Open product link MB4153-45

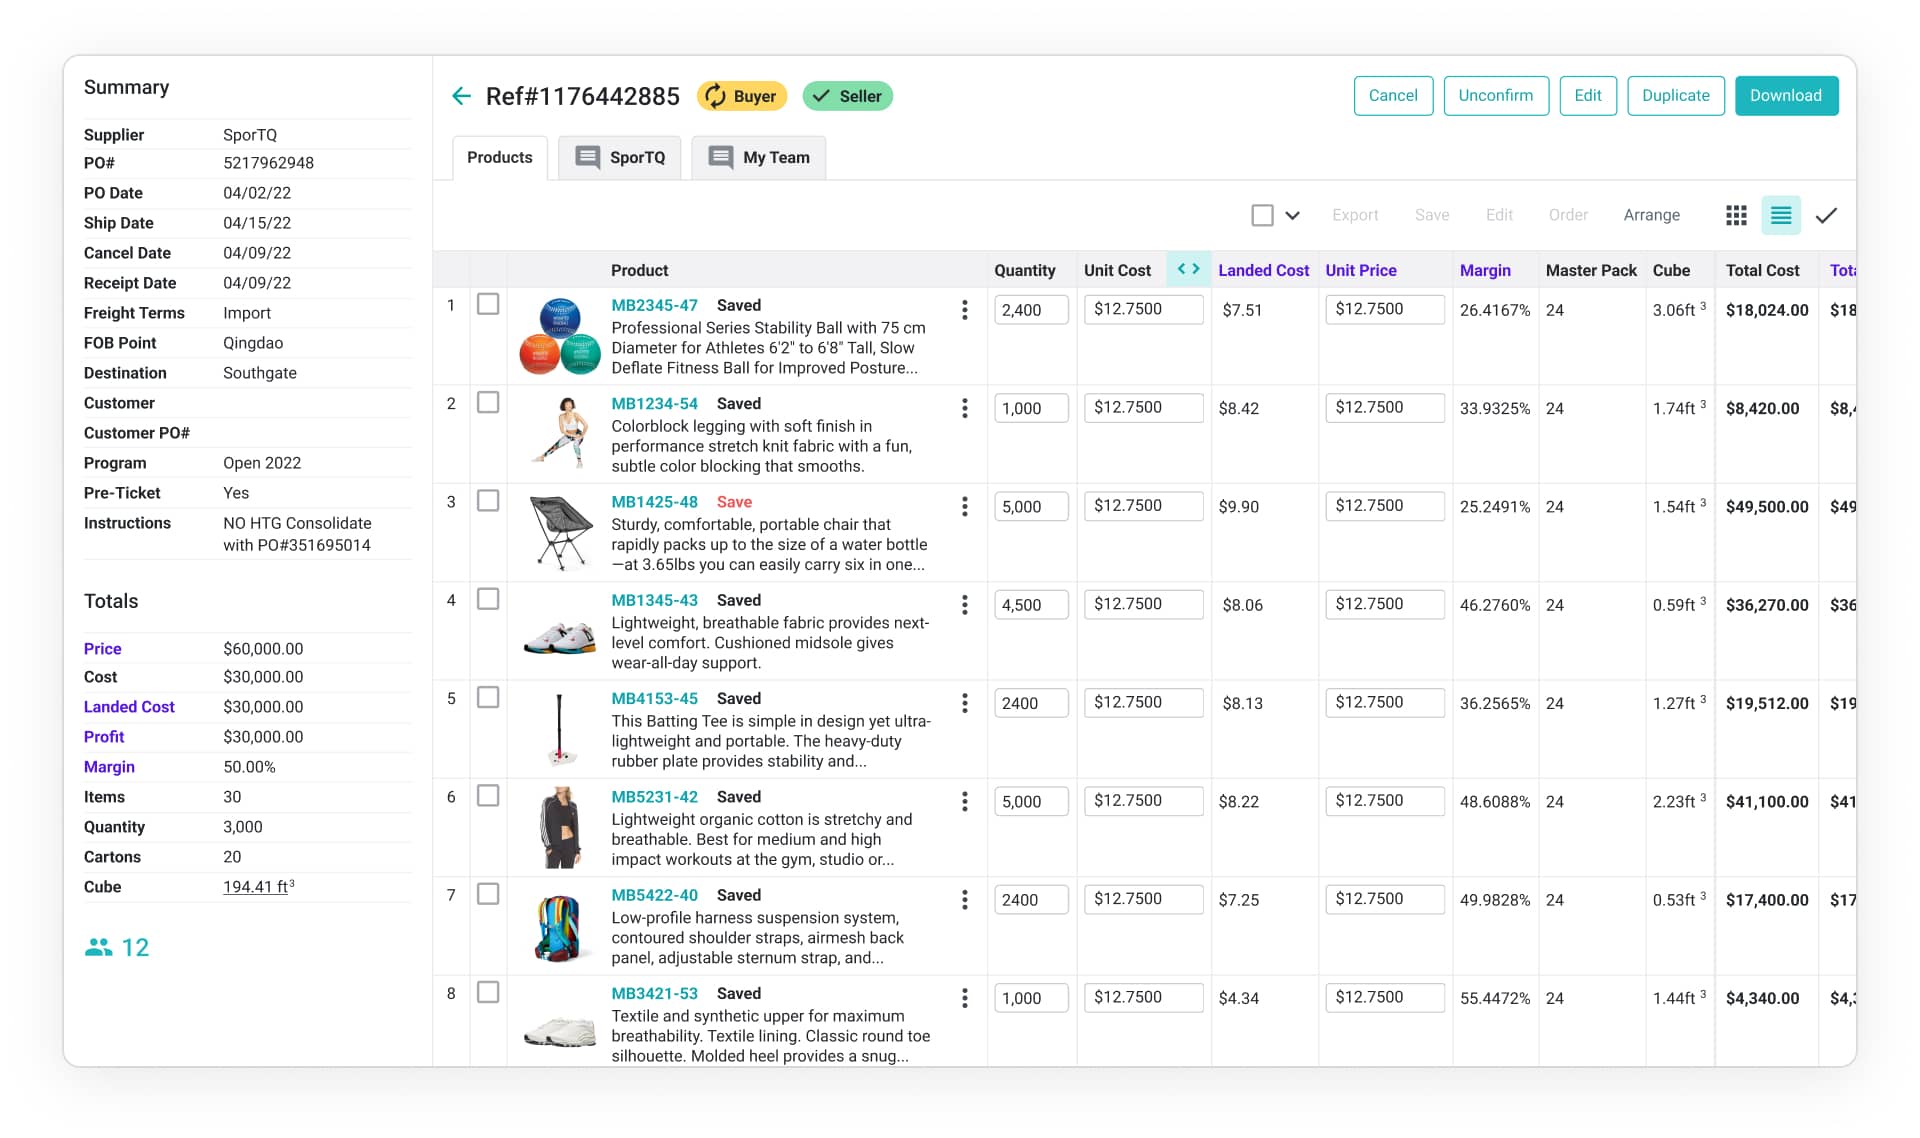point(654,698)
